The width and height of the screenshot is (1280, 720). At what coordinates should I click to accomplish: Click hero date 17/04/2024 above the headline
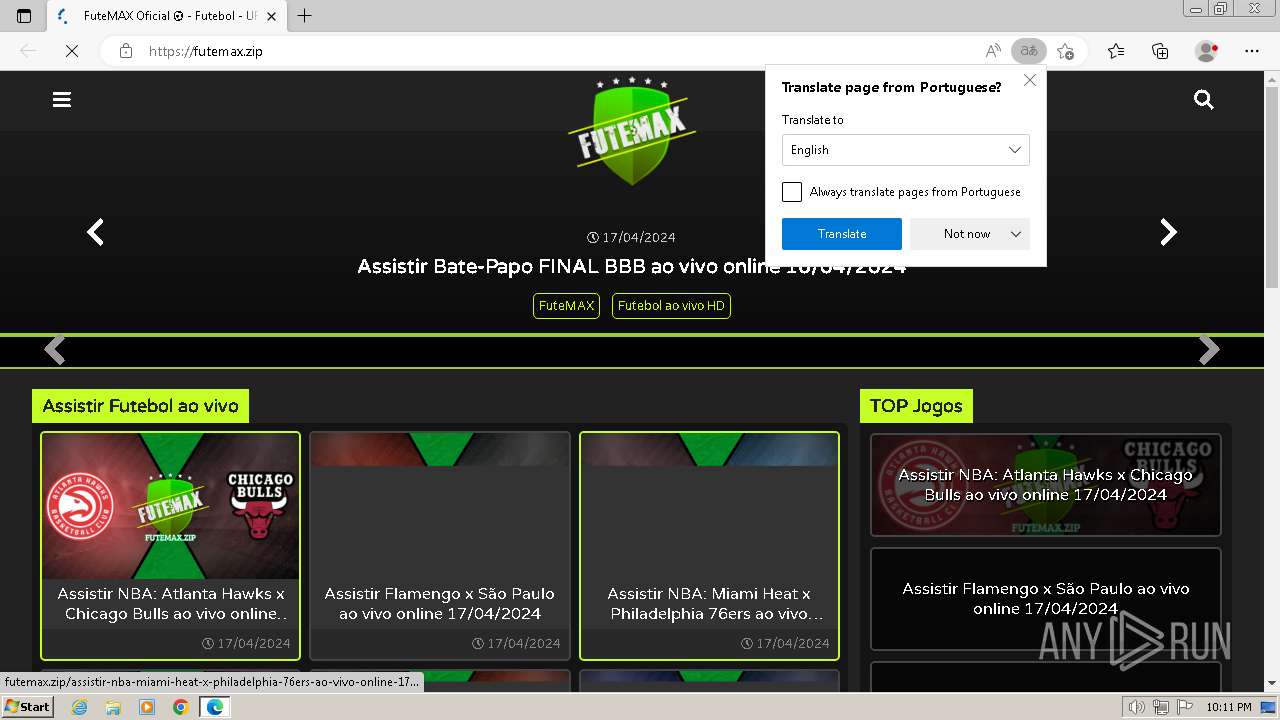[631, 237]
